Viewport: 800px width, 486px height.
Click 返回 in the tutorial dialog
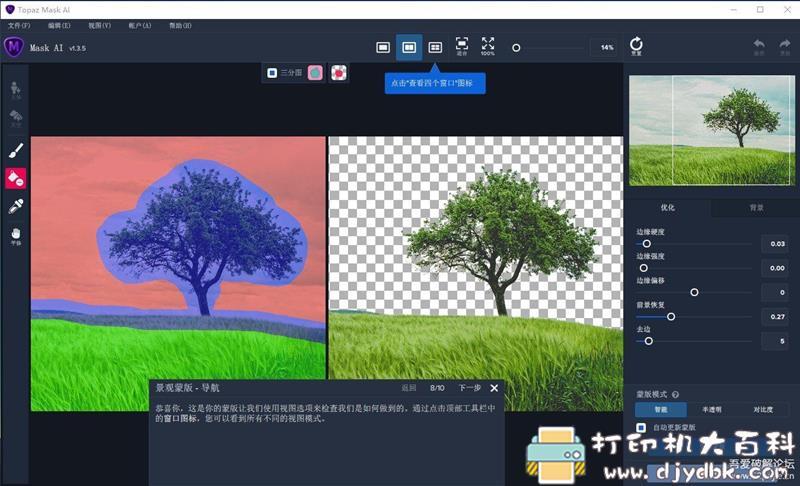[409, 388]
